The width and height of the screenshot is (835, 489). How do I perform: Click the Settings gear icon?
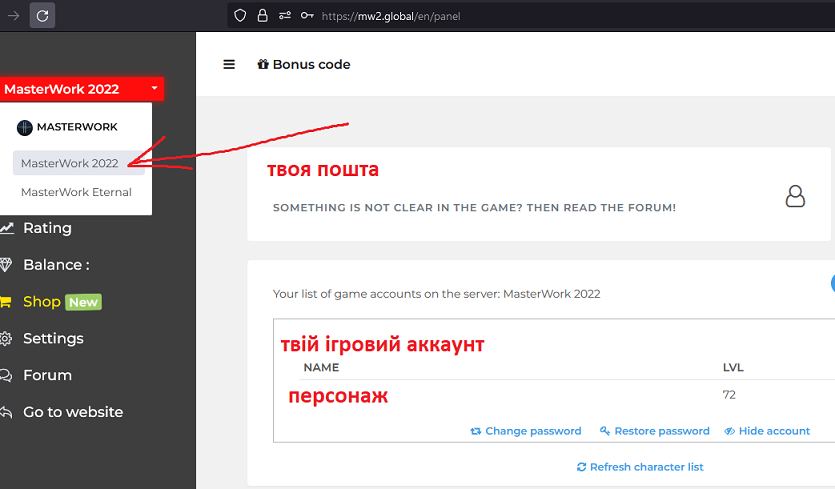(x=6, y=338)
